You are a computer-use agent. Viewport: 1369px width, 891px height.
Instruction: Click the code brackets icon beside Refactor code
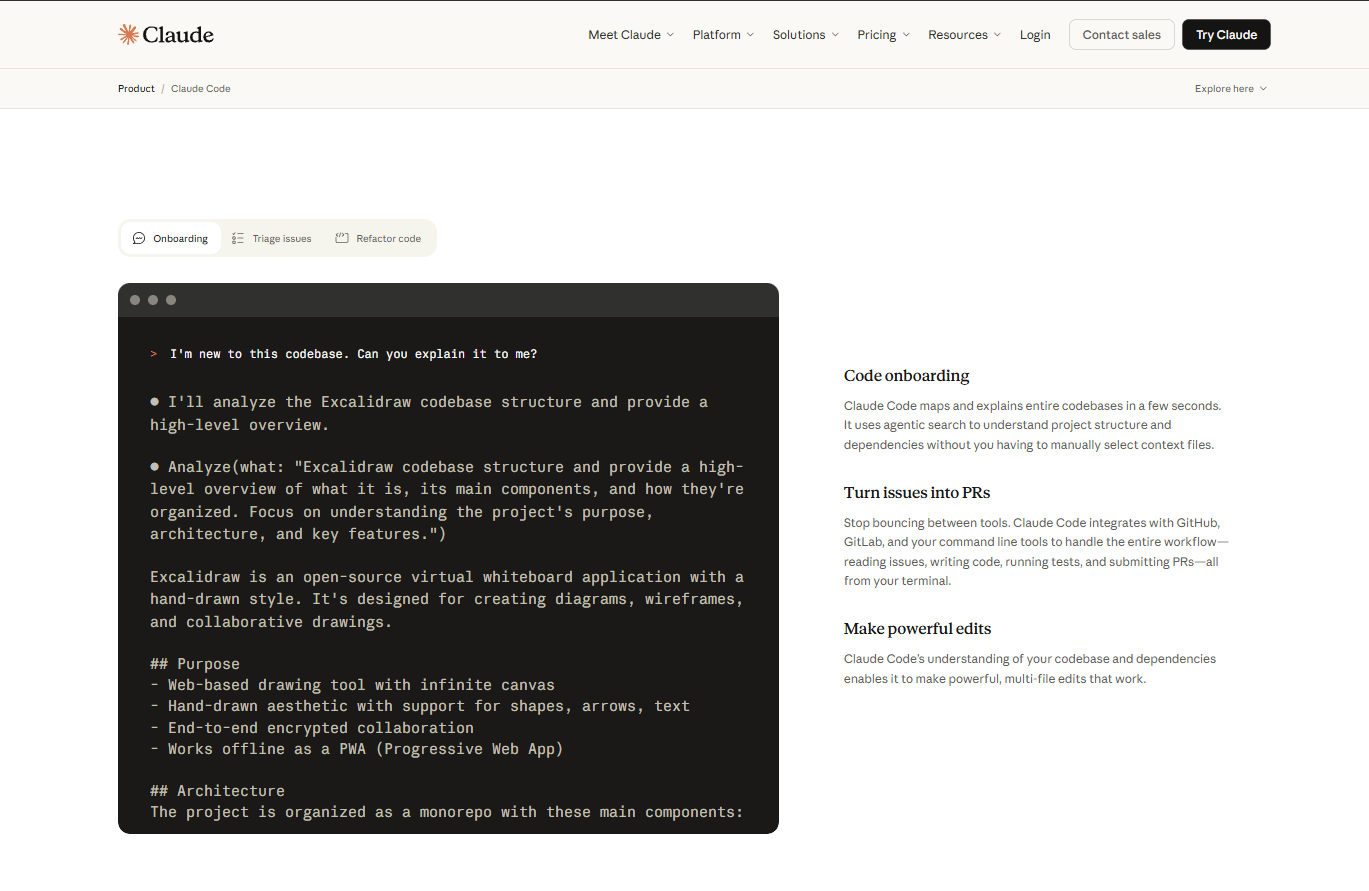click(x=340, y=238)
